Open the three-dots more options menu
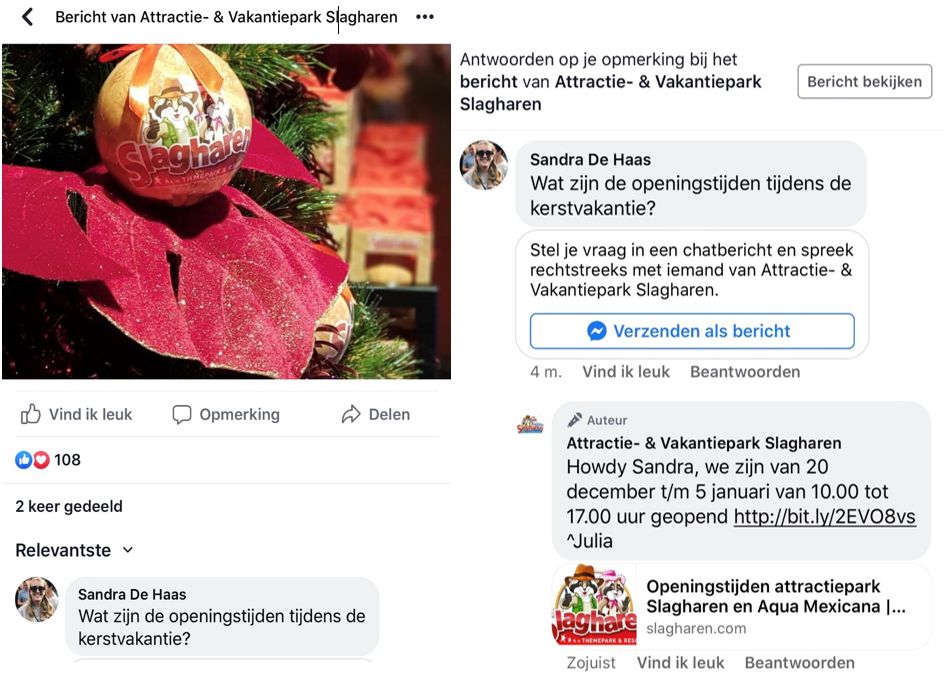This screenshot has width=944, height=689. [x=425, y=17]
